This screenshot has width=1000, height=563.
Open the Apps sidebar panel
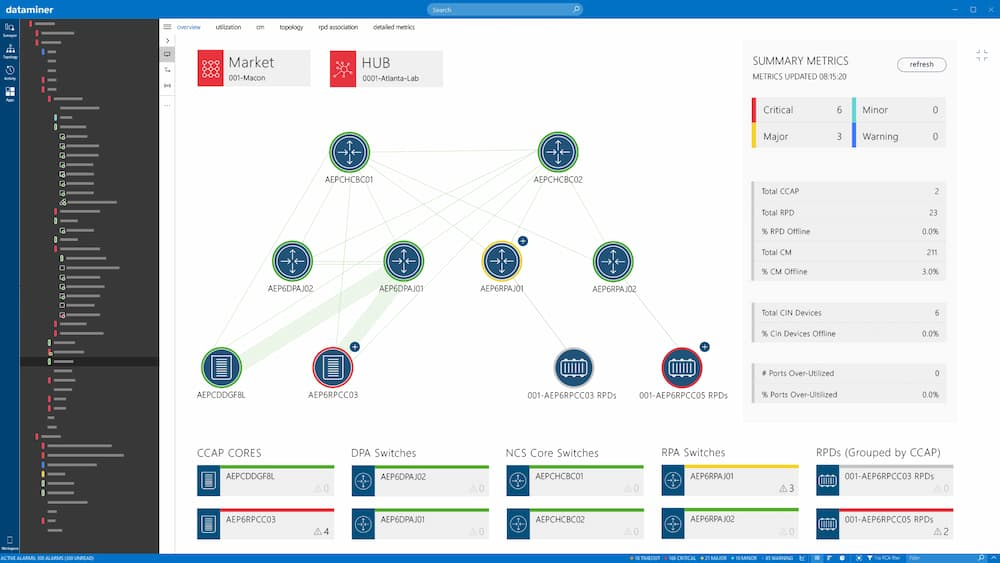click(x=10, y=94)
